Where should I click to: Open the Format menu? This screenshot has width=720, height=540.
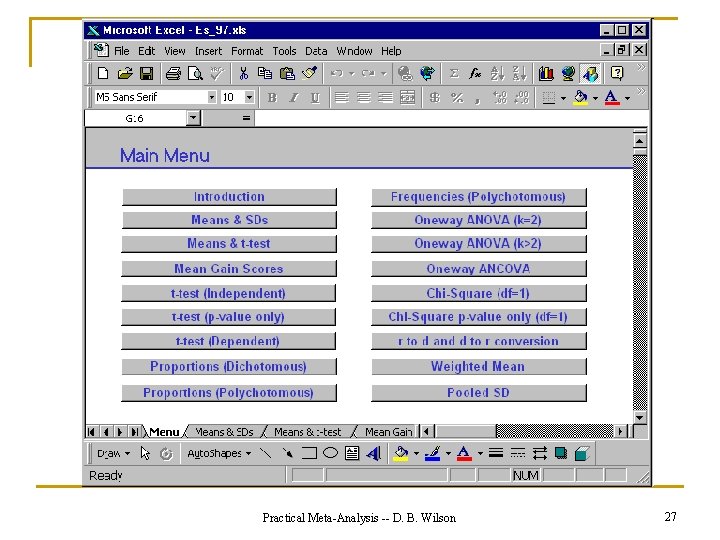[247, 51]
